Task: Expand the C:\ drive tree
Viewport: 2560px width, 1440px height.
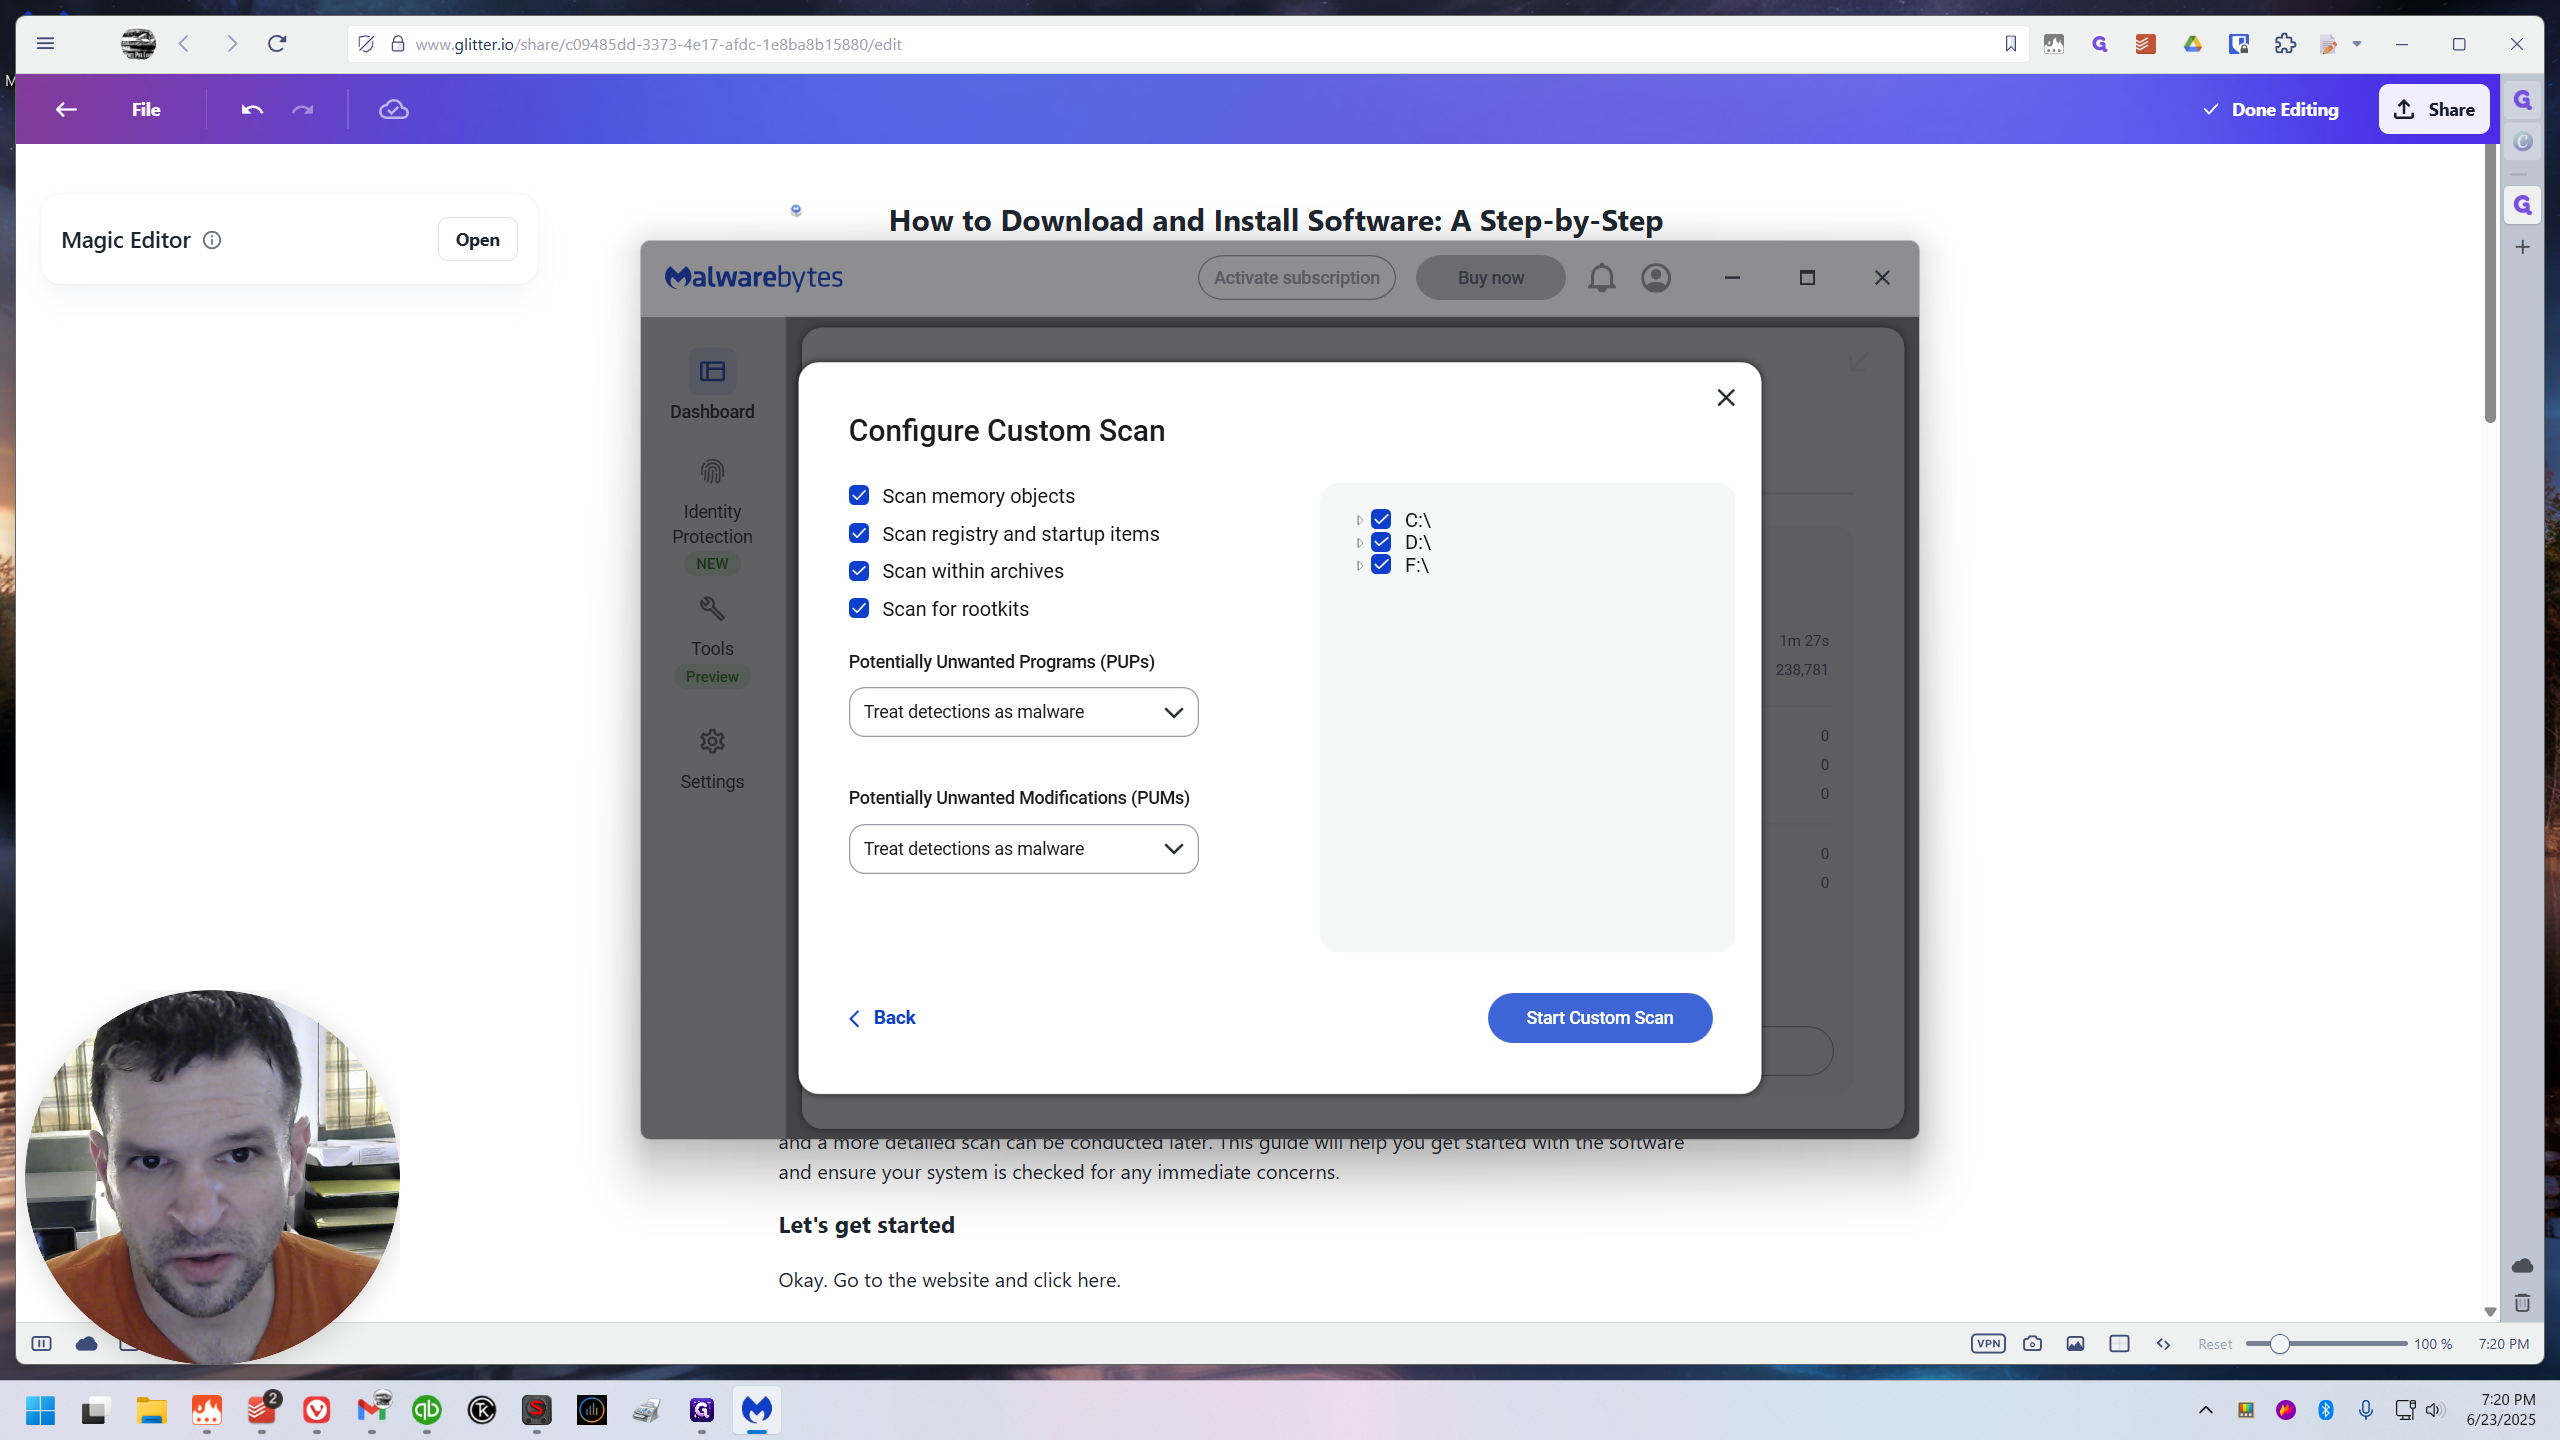Action: (x=1359, y=520)
